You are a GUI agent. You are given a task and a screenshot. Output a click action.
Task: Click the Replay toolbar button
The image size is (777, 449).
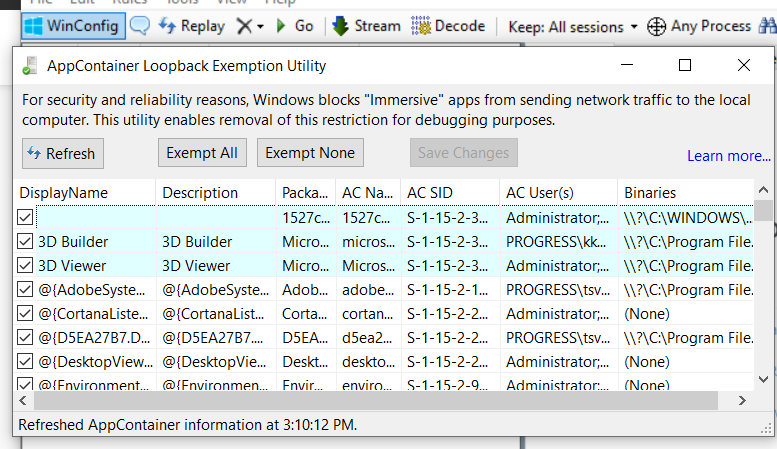(192, 26)
